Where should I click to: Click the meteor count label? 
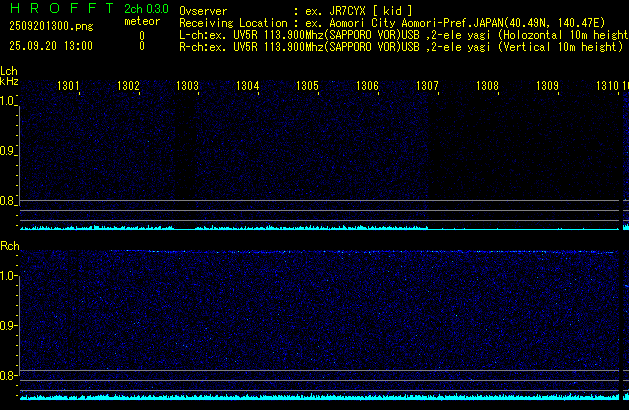point(141,22)
